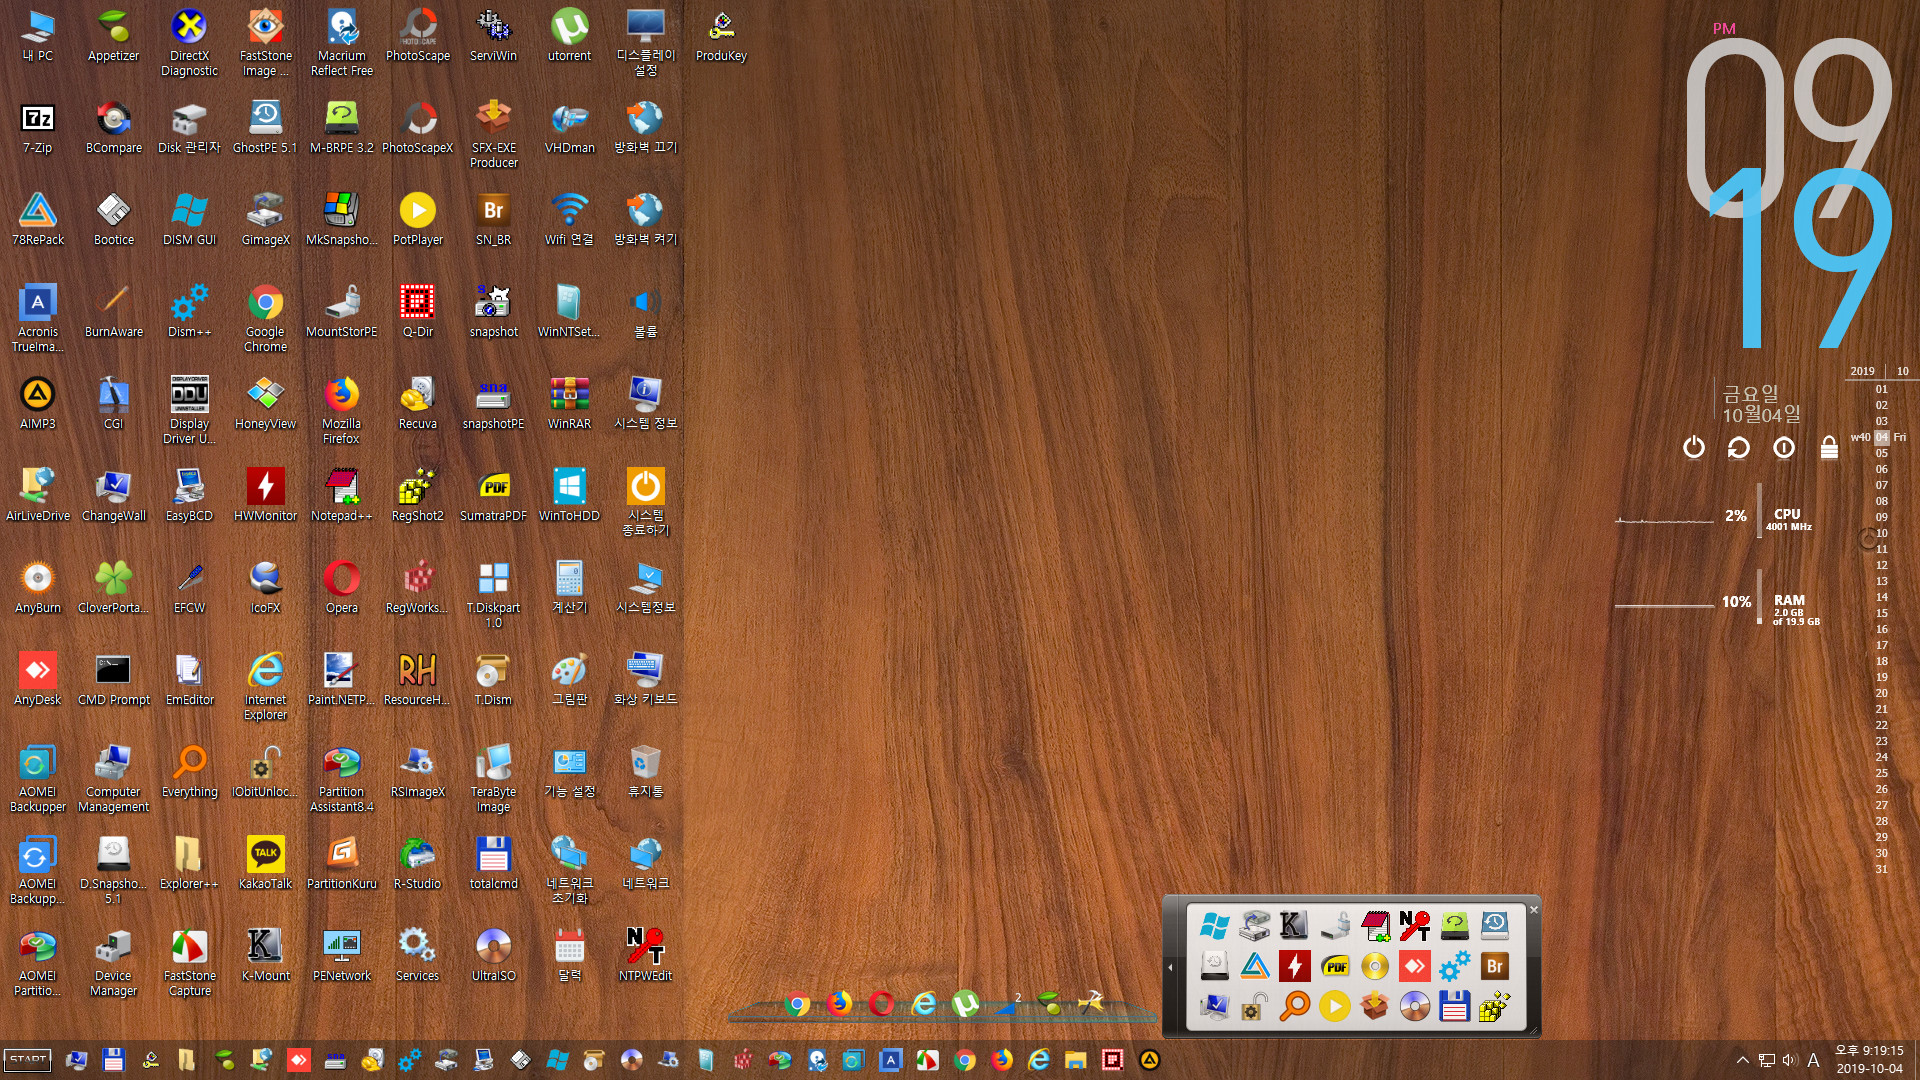Launch Dism++ from the desktop
1920x1080 pixels.
189,312
